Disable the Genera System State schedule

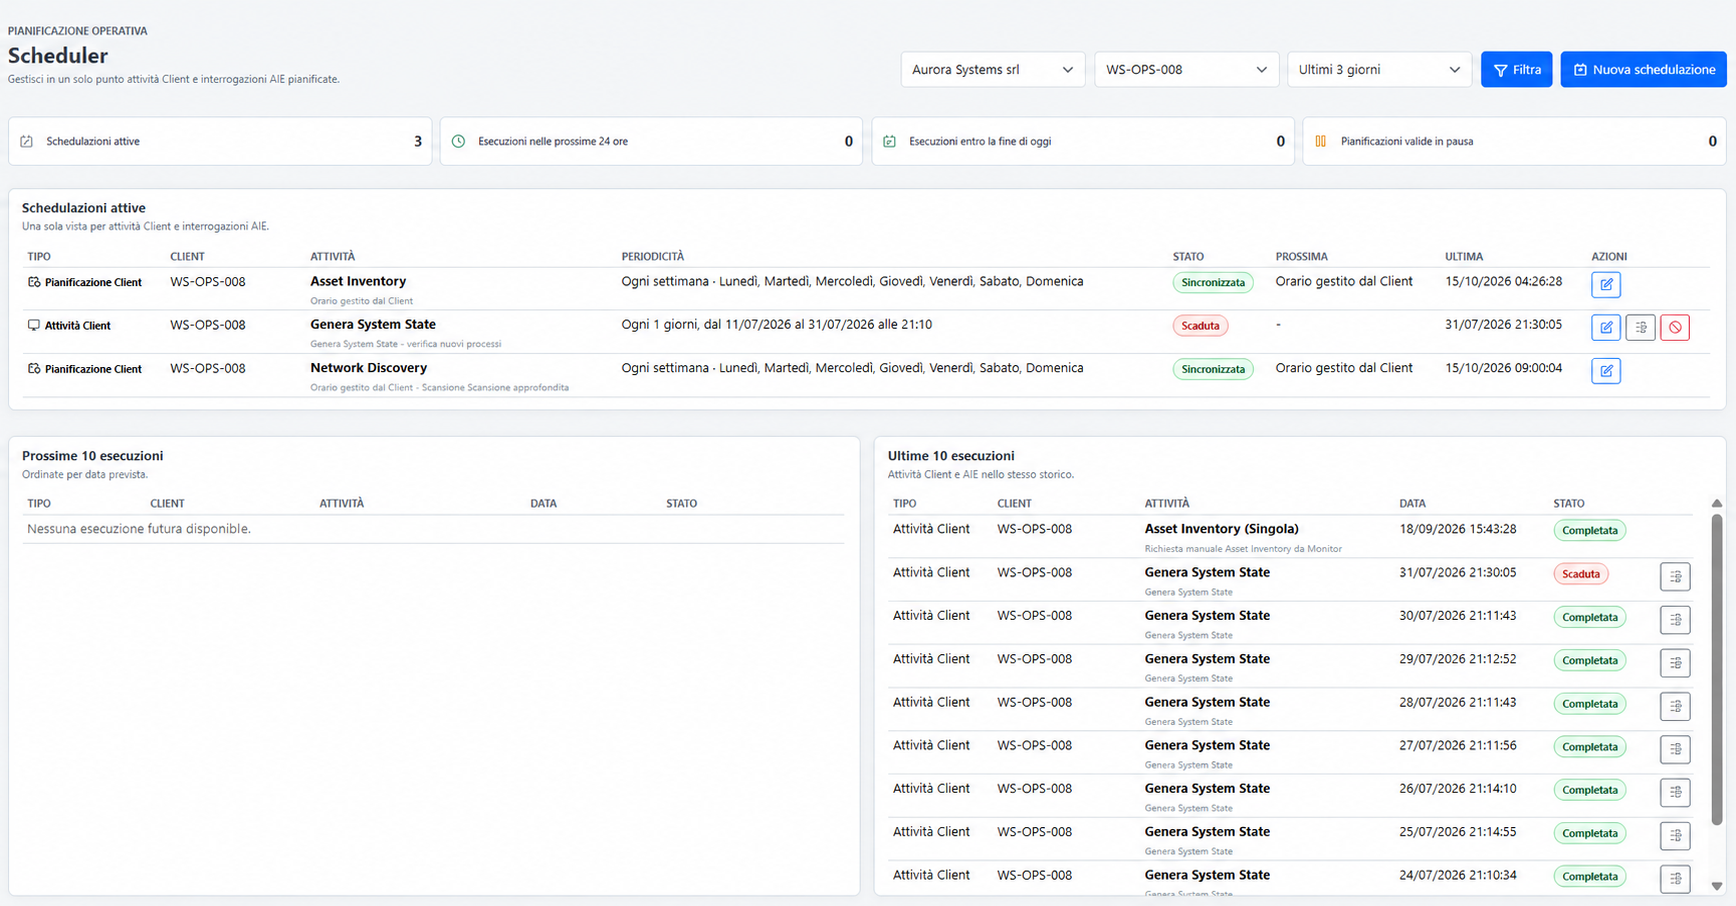tap(1675, 327)
